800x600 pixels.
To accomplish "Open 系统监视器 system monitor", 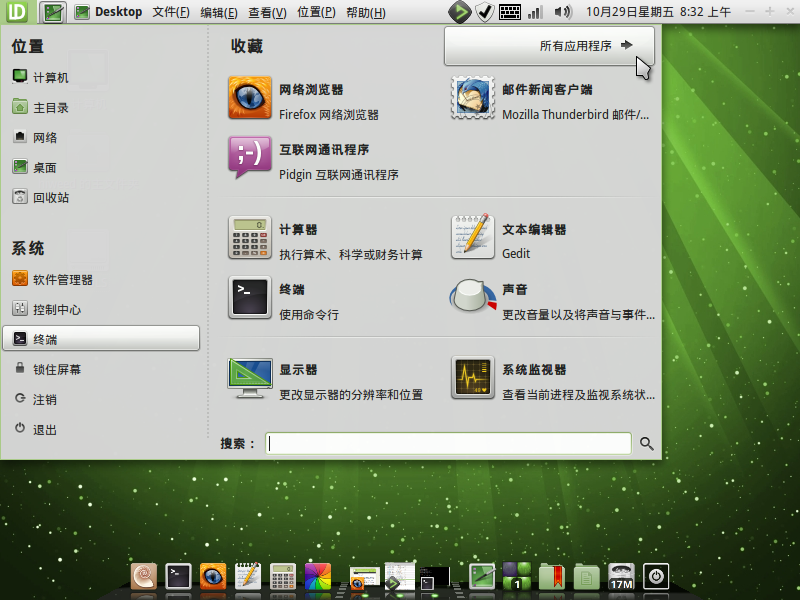I will (x=553, y=380).
